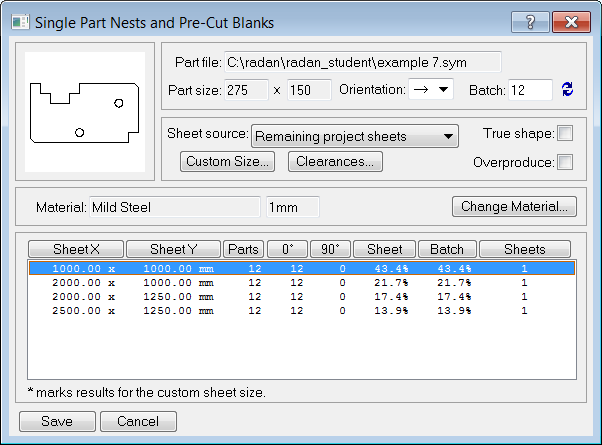The width and height of the screenshot is (602, 445).
Task: Expand the Sheet source dropdown
Action: 355,136
